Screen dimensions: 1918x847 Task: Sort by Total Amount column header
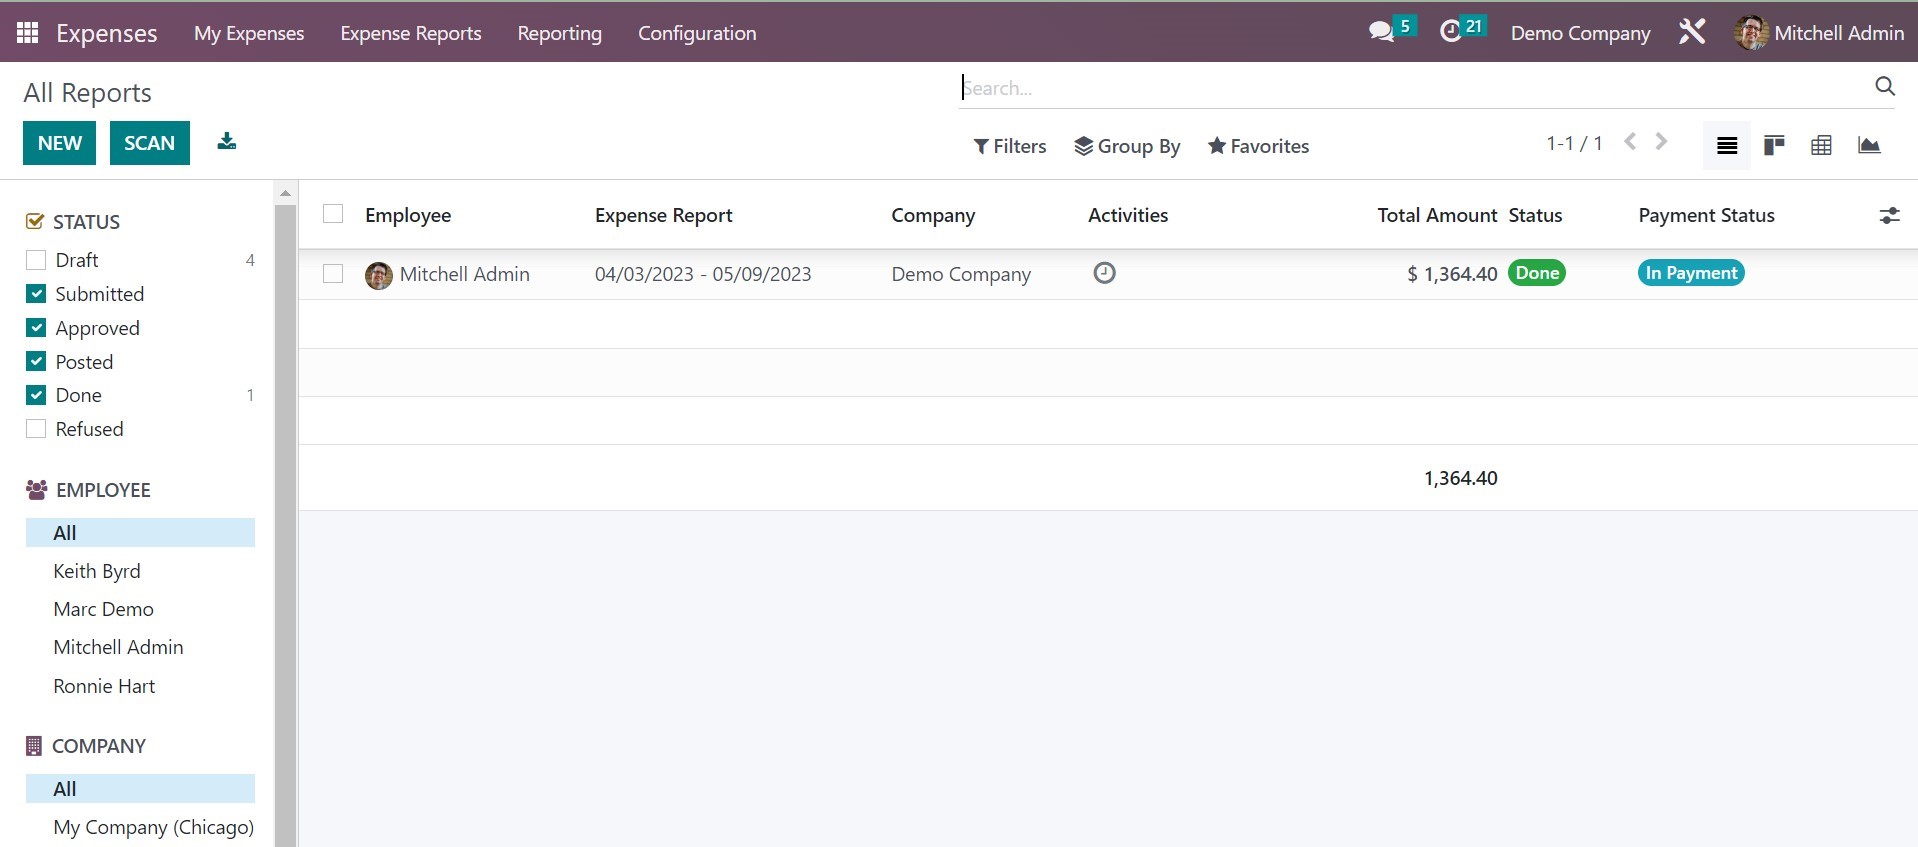coord(1437,215)
